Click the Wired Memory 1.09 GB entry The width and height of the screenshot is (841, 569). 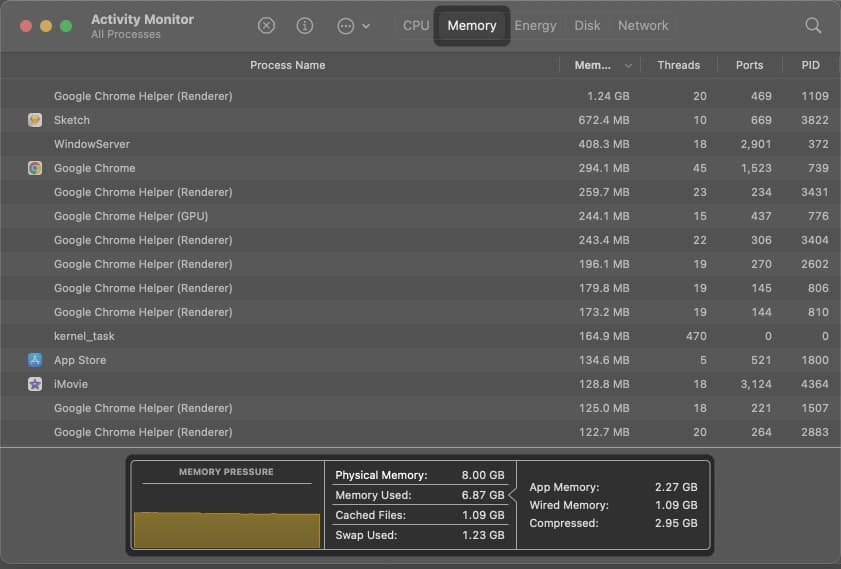[x=613, y=505]
